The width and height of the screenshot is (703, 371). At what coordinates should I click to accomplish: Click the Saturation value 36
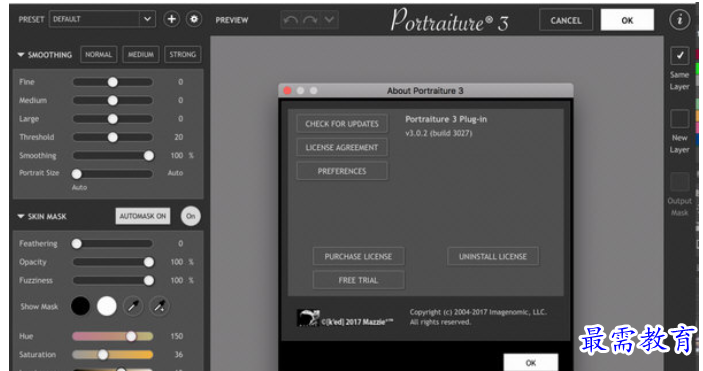coord(178,354)
